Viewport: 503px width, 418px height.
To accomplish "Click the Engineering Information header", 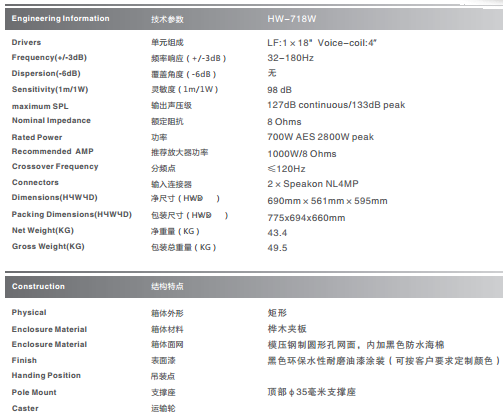I will click(x=60, y=19).
